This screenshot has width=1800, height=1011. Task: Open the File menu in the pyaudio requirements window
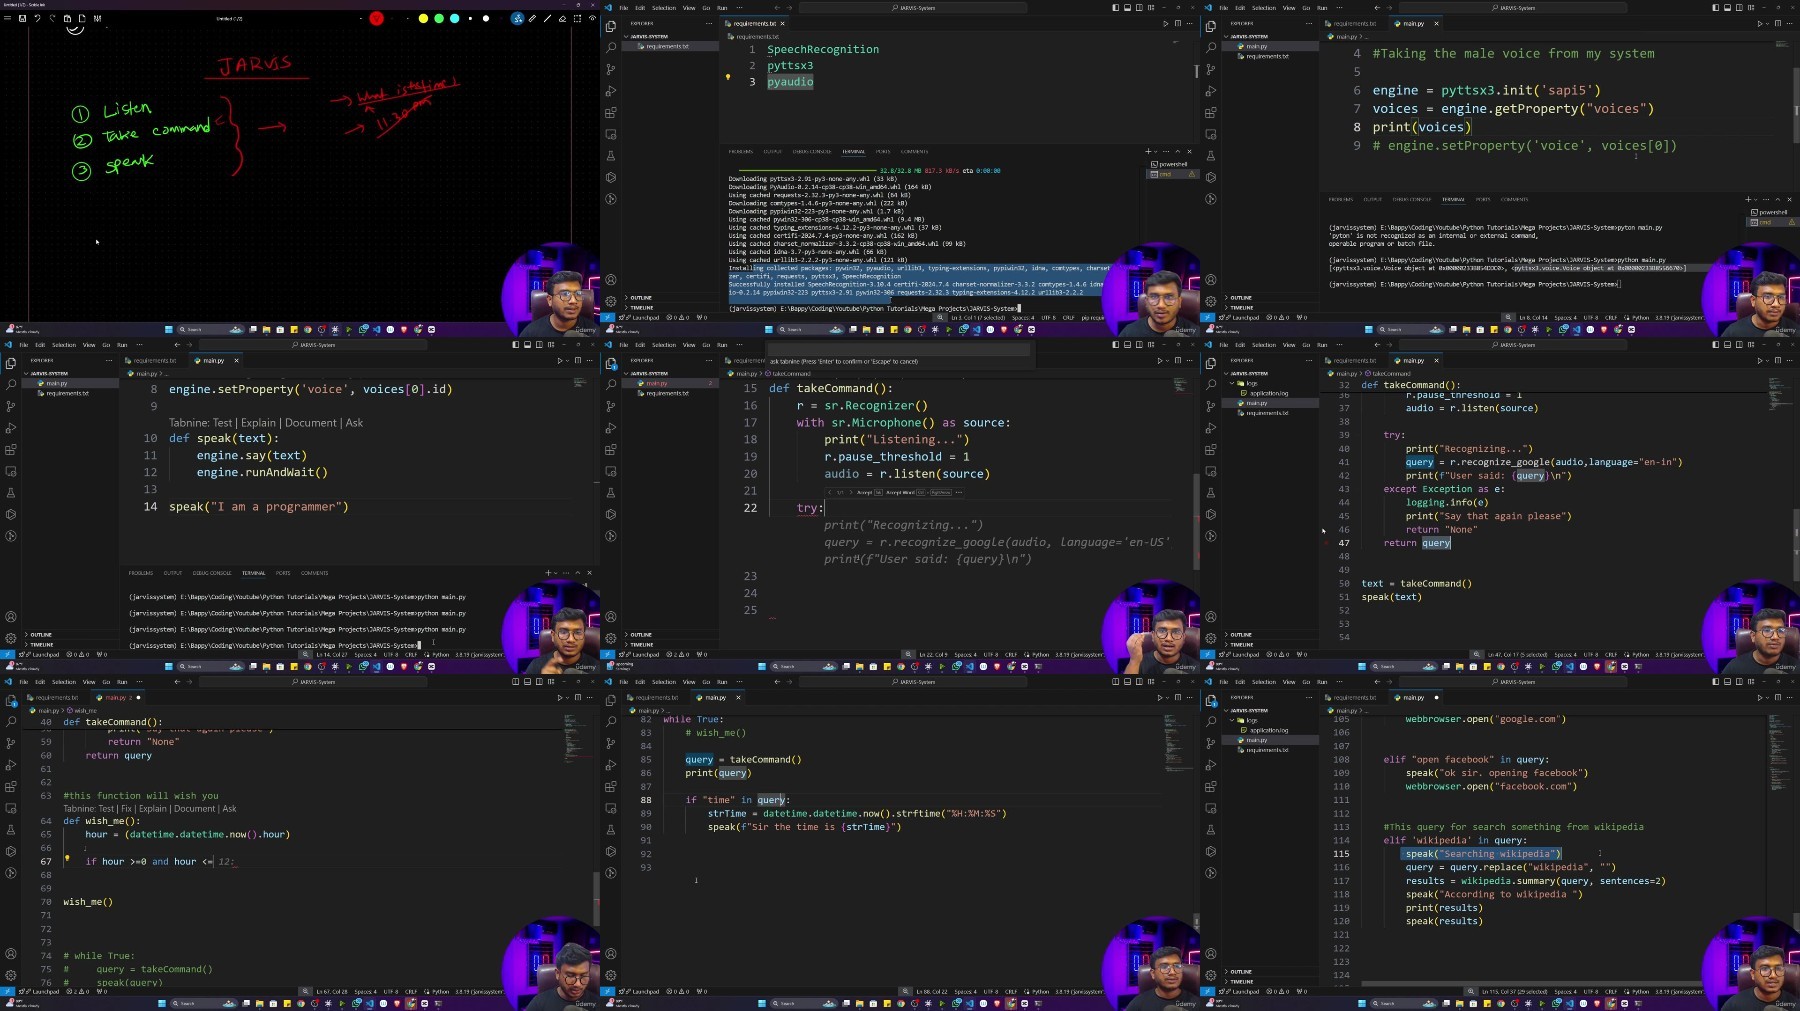624,7
